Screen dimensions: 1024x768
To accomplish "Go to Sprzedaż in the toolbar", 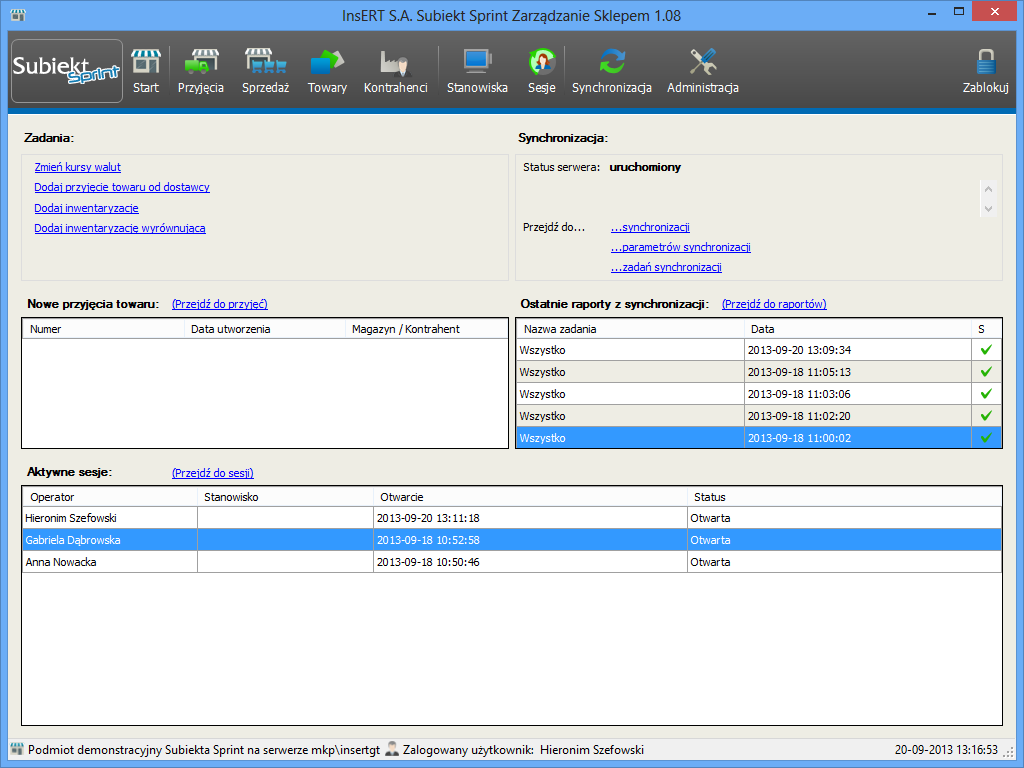I will coord(265,71).
